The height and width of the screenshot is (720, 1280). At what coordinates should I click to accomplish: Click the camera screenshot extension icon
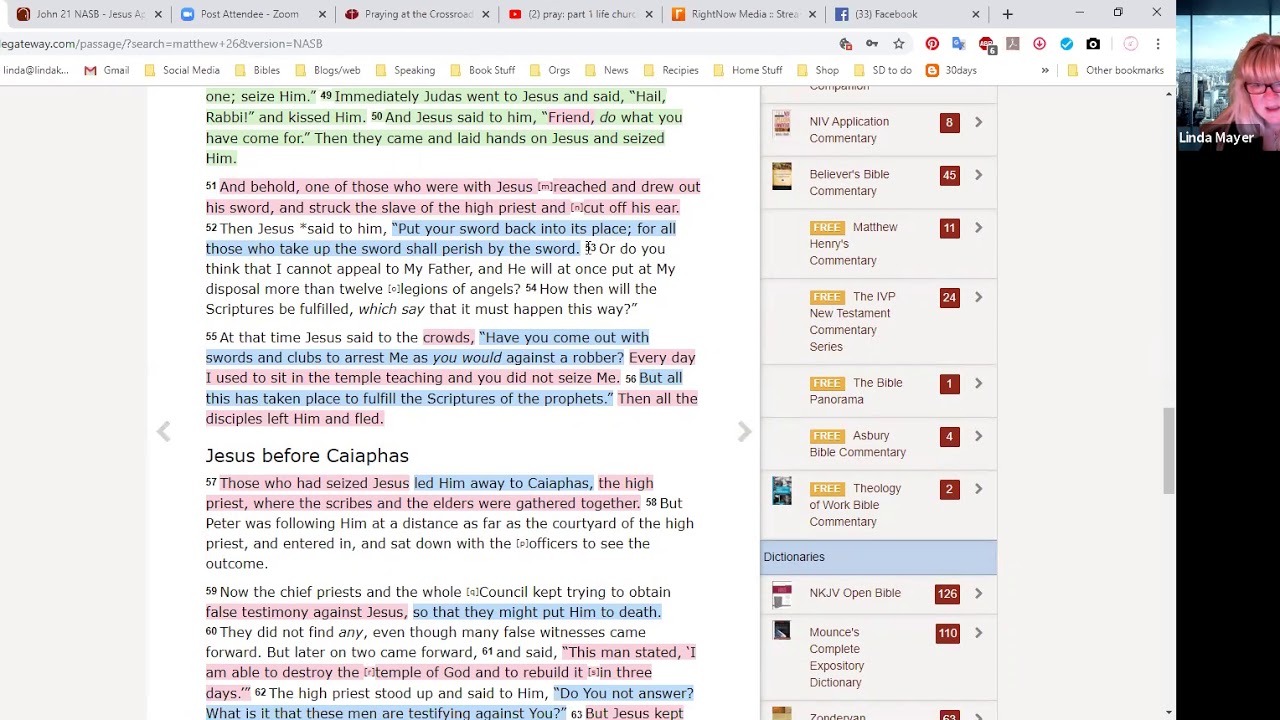point(1093,44)
